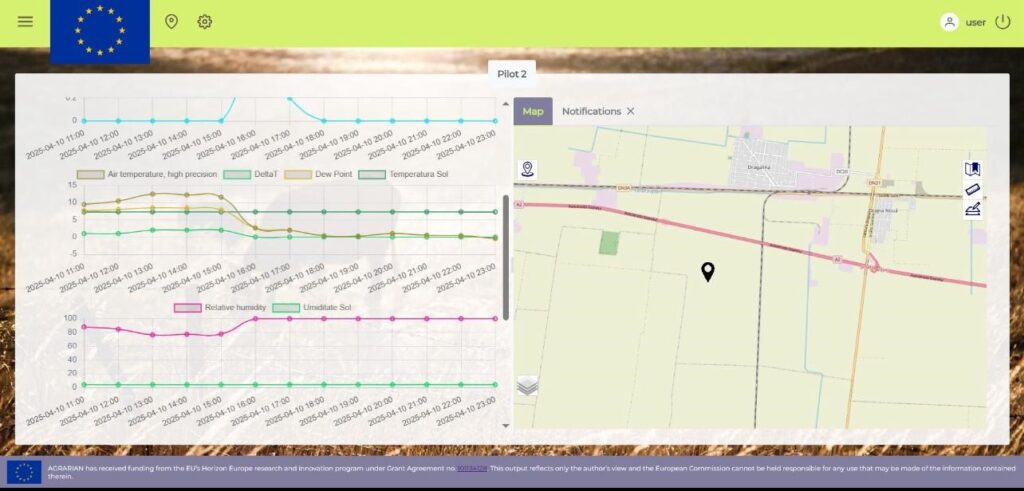Click the map locate pin button
Viewport: 1024px width, 491px height.
click(527, 169)
